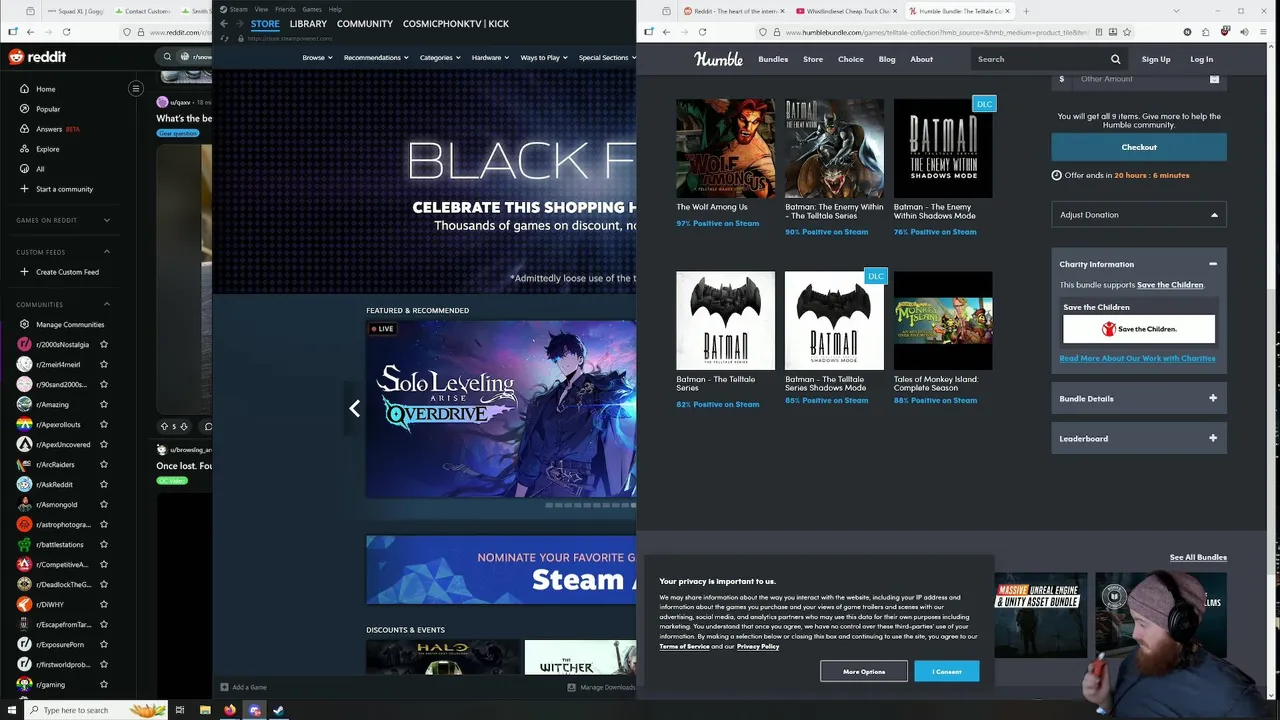Open the Firefox hamburger menu in Humble window
This screenshot has width=1280, height=720.
(1262, 32)
